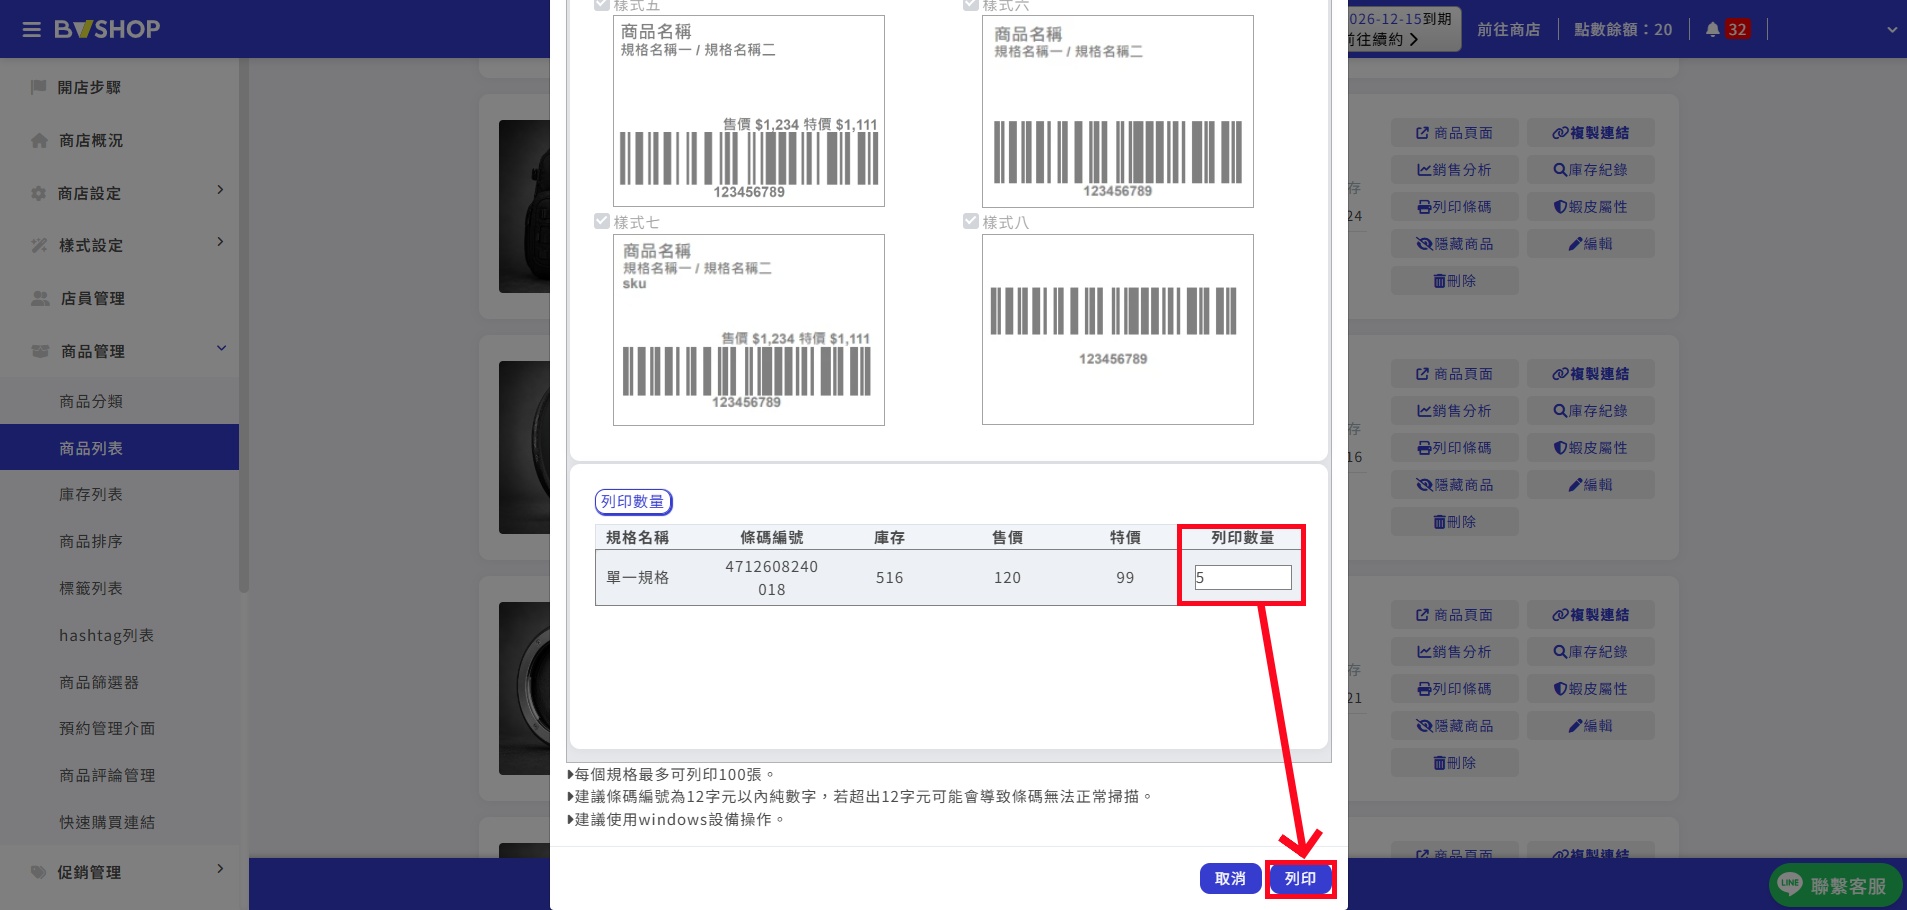Click the second product's 隱藏商品 button

pos(1454,485)
